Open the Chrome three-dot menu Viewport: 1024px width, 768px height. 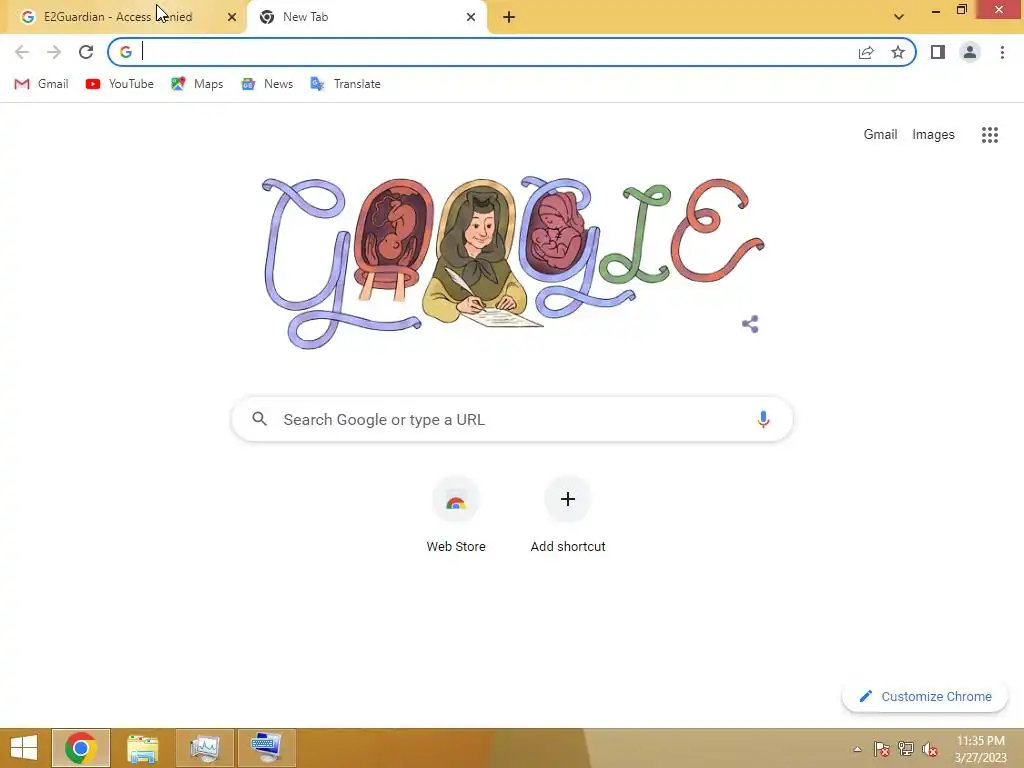pos(1002,52)
